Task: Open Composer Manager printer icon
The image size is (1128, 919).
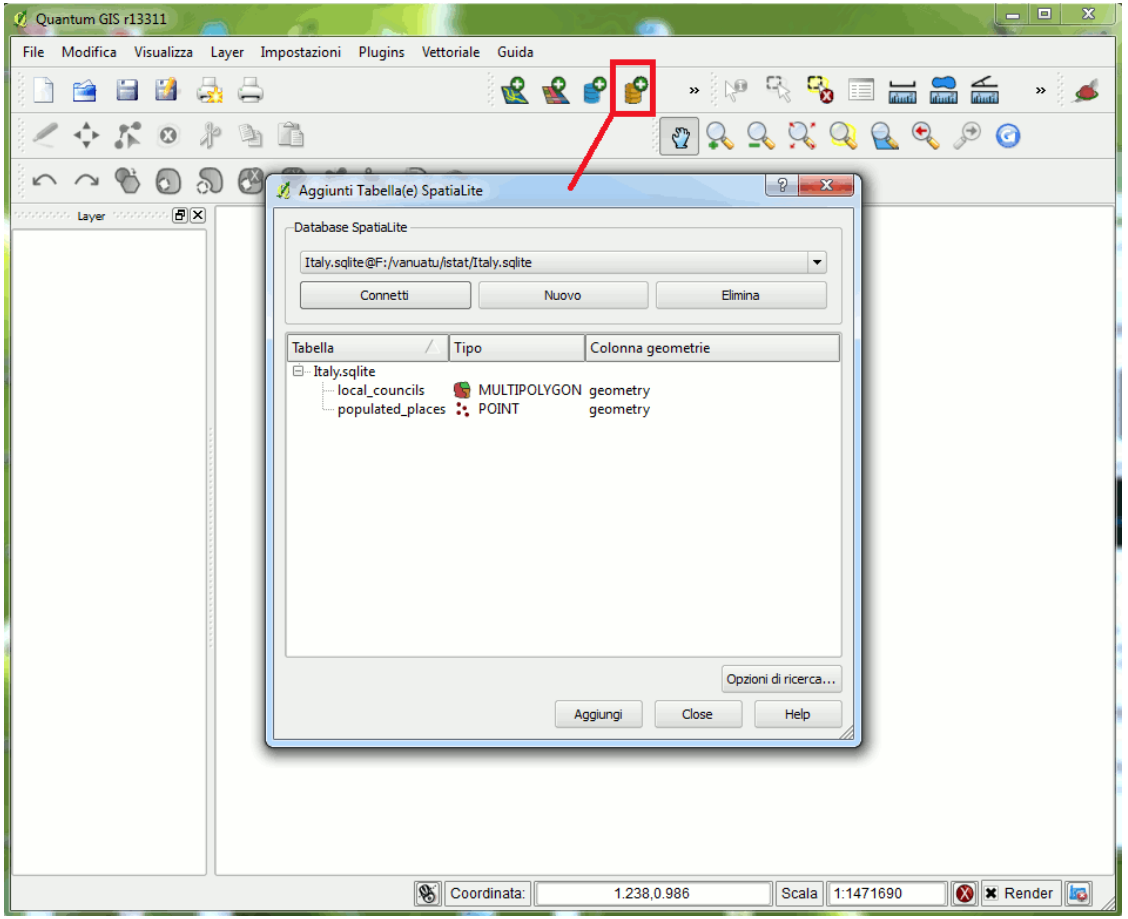Action: point(250,91)
